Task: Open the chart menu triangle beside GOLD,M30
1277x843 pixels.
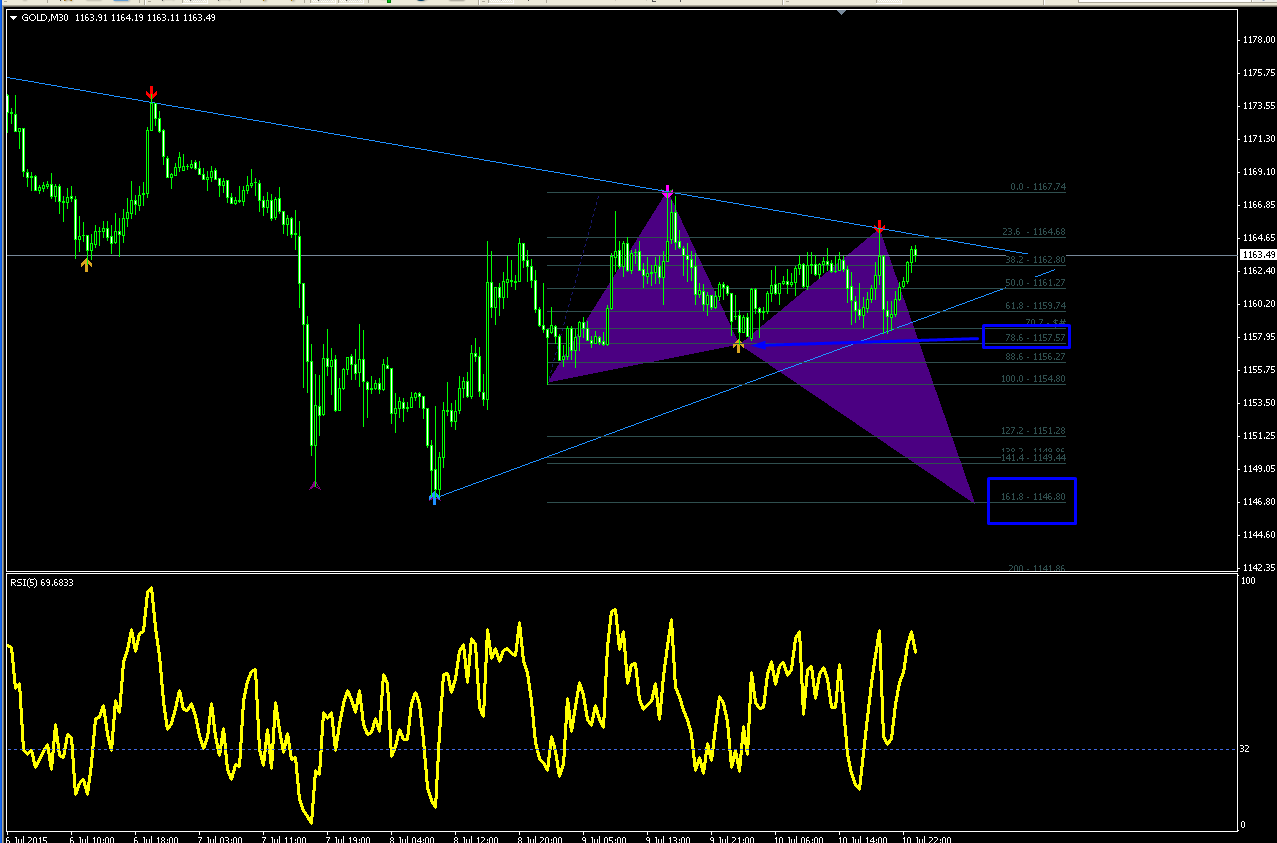Action: click(12, 18)
